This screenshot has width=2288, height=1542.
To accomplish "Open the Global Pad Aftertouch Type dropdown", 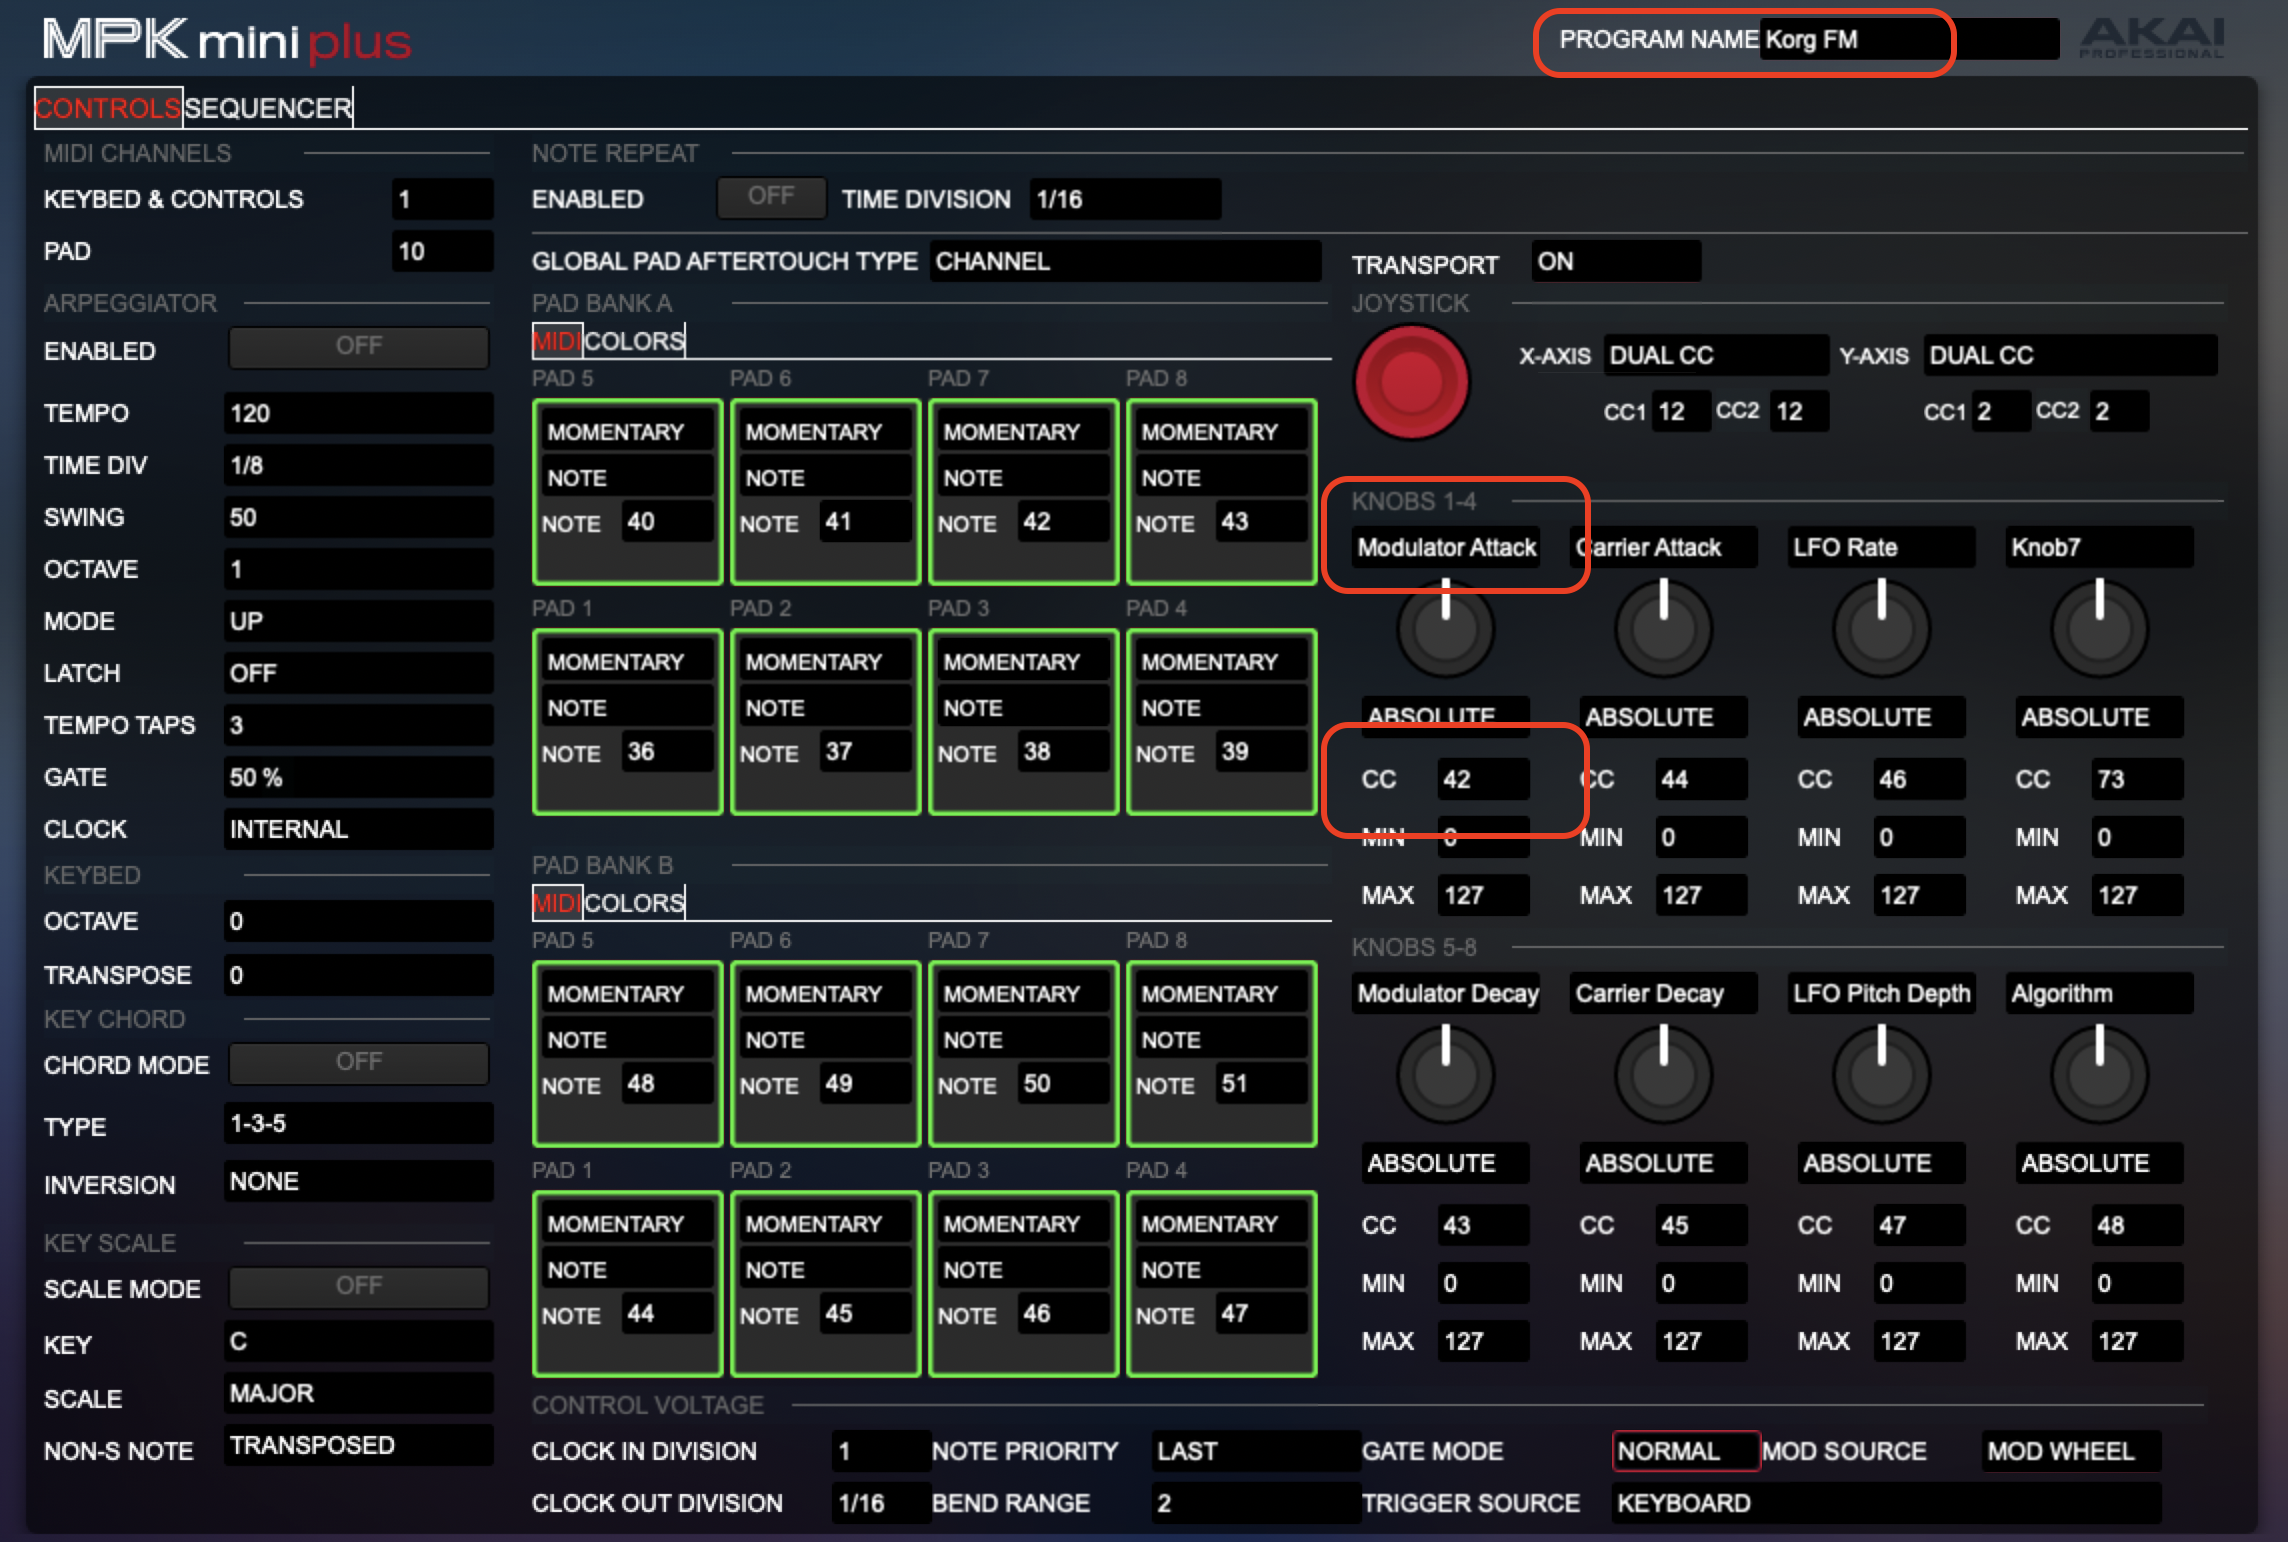I will [x=1124, y=261].
